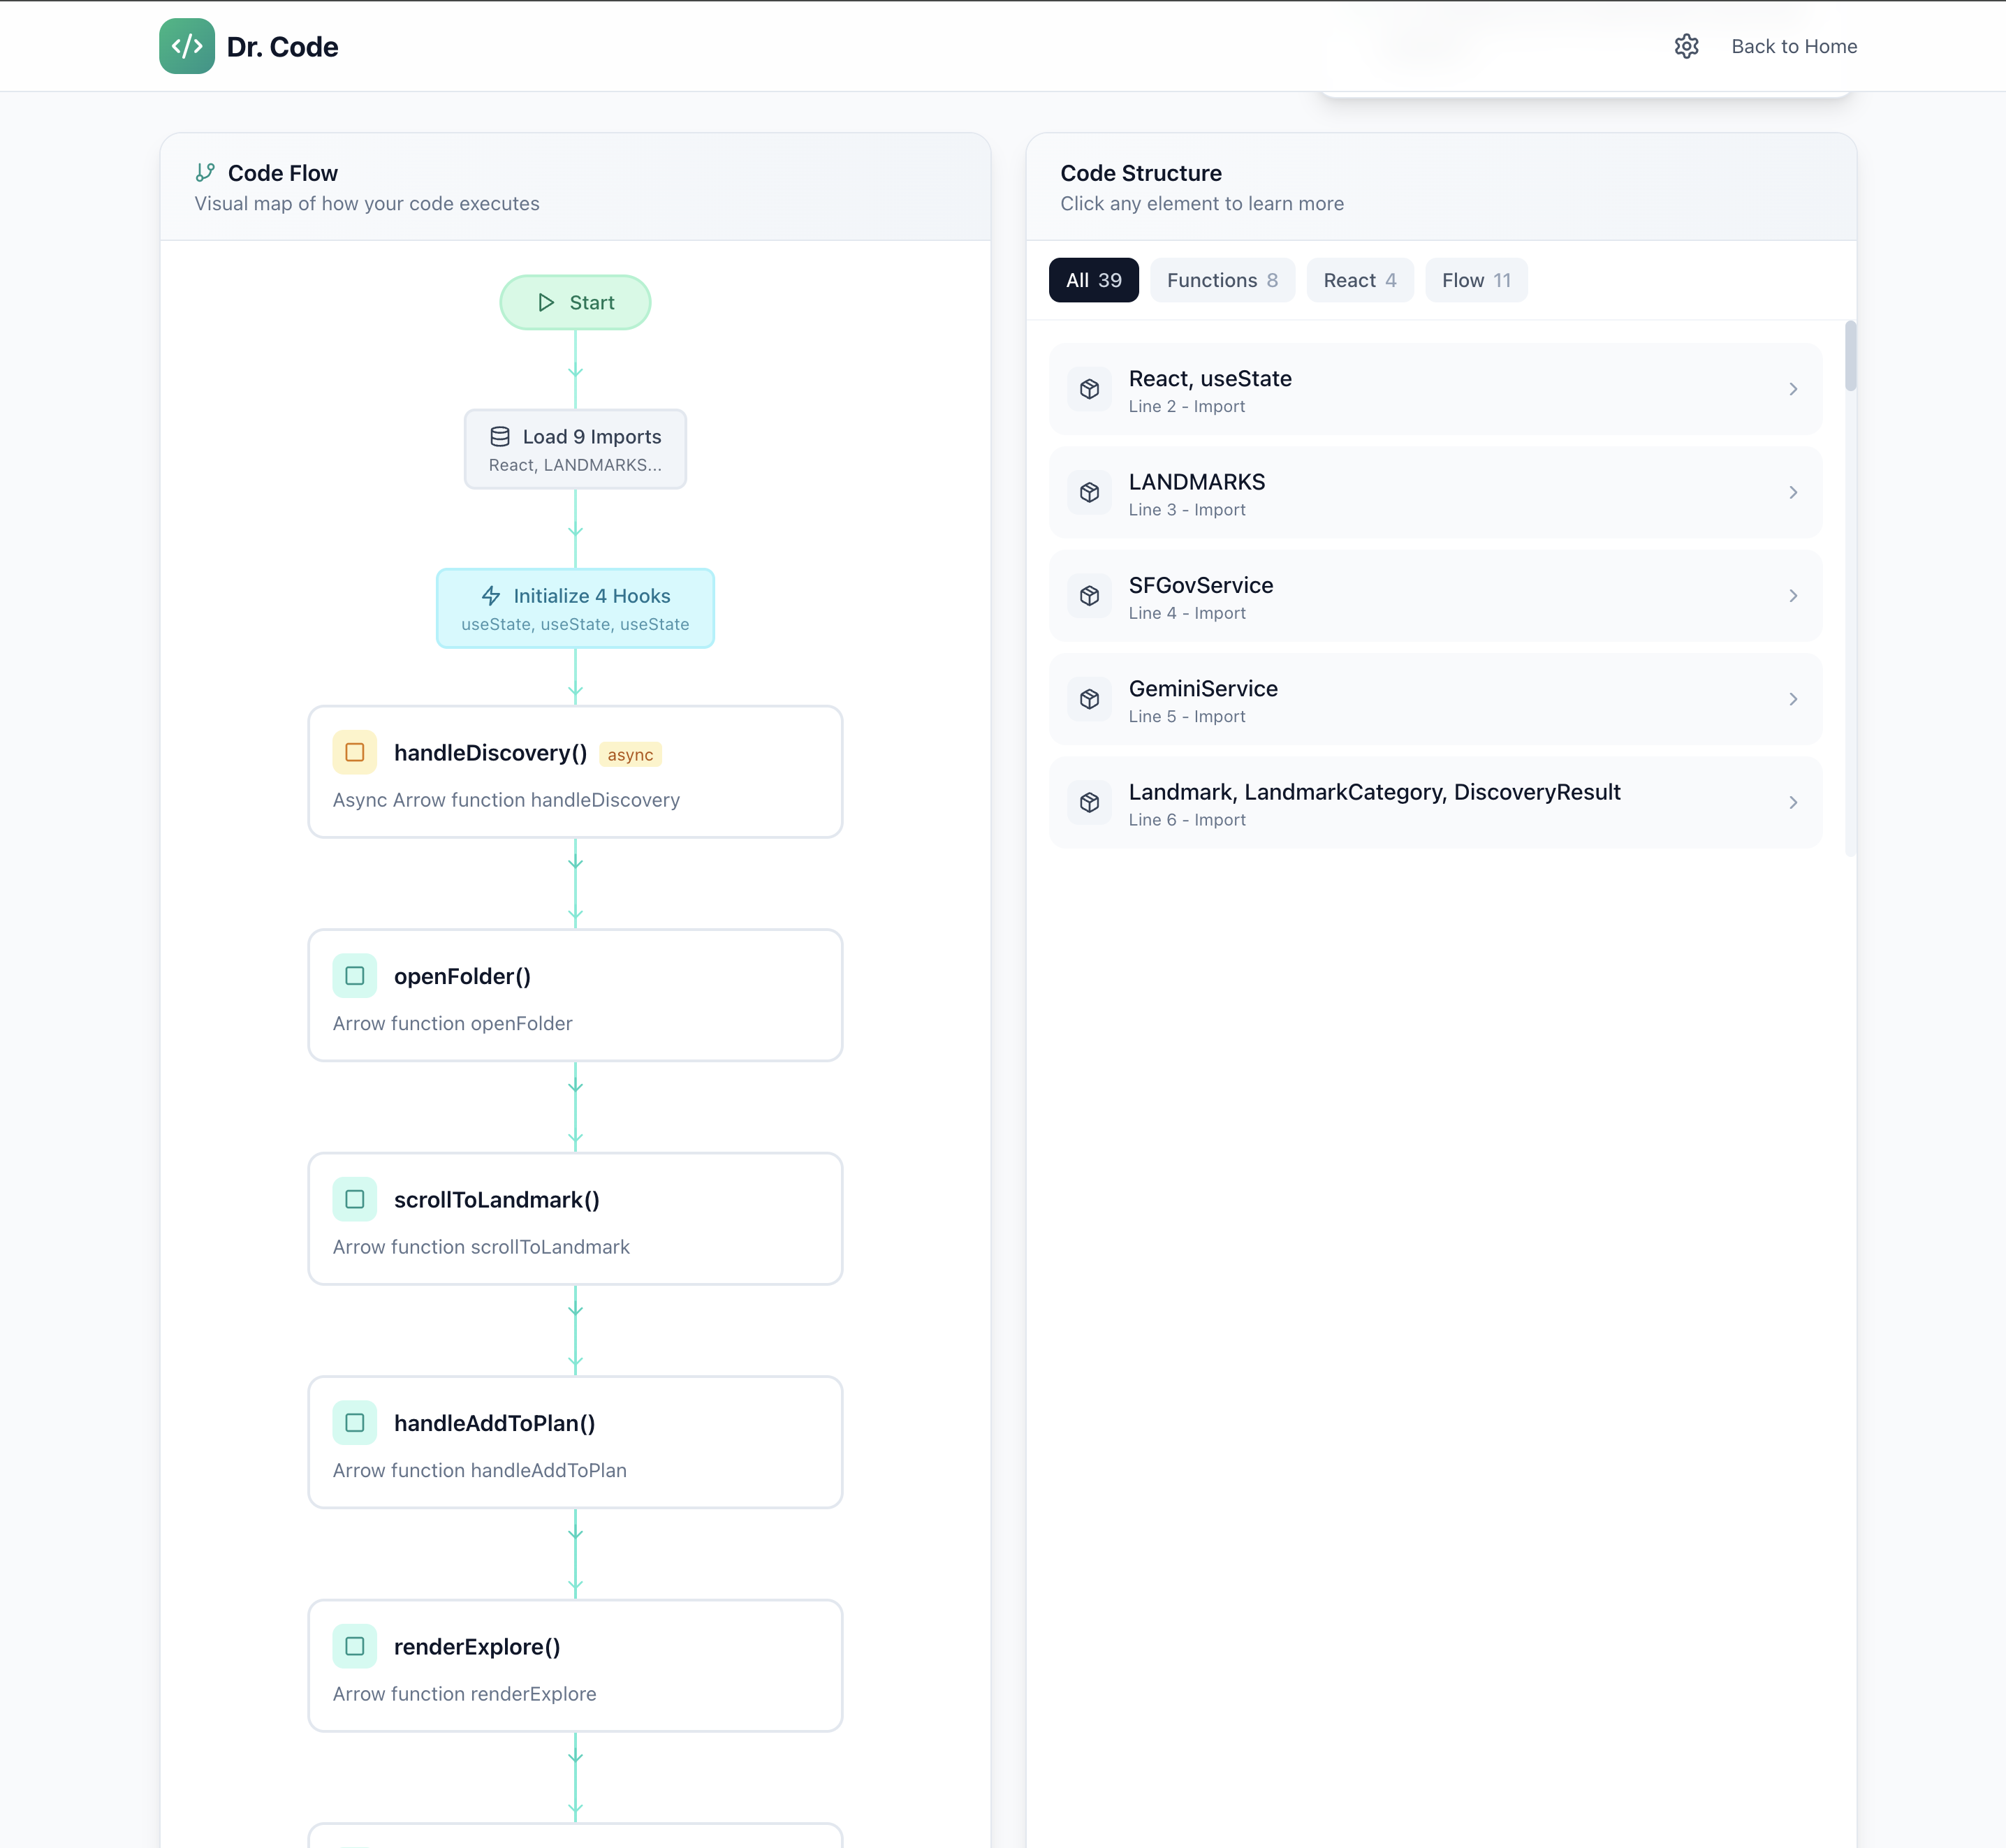This screenshot has height=1848, width=2006.
Task: Open settings via the gear icon
Action: (x=1686, y=46)
